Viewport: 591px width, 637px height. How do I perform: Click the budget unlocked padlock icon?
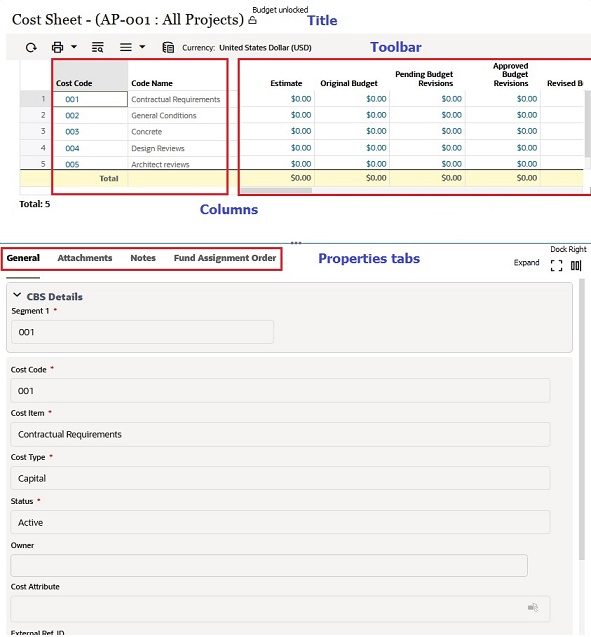252,20
